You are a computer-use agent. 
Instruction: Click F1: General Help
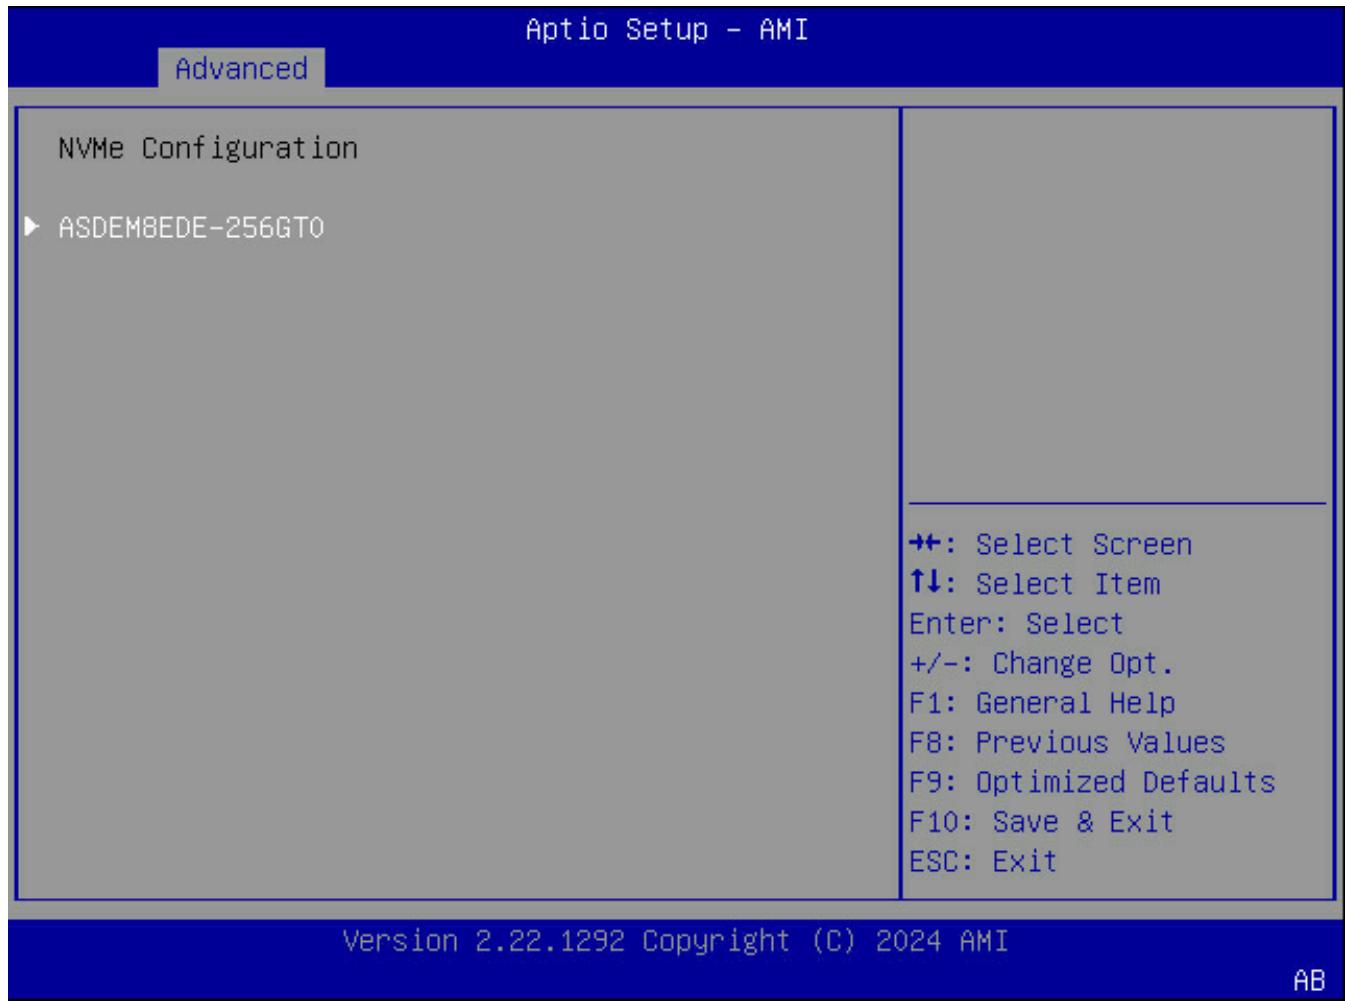pyautogui.click(x=1042, y=703)
